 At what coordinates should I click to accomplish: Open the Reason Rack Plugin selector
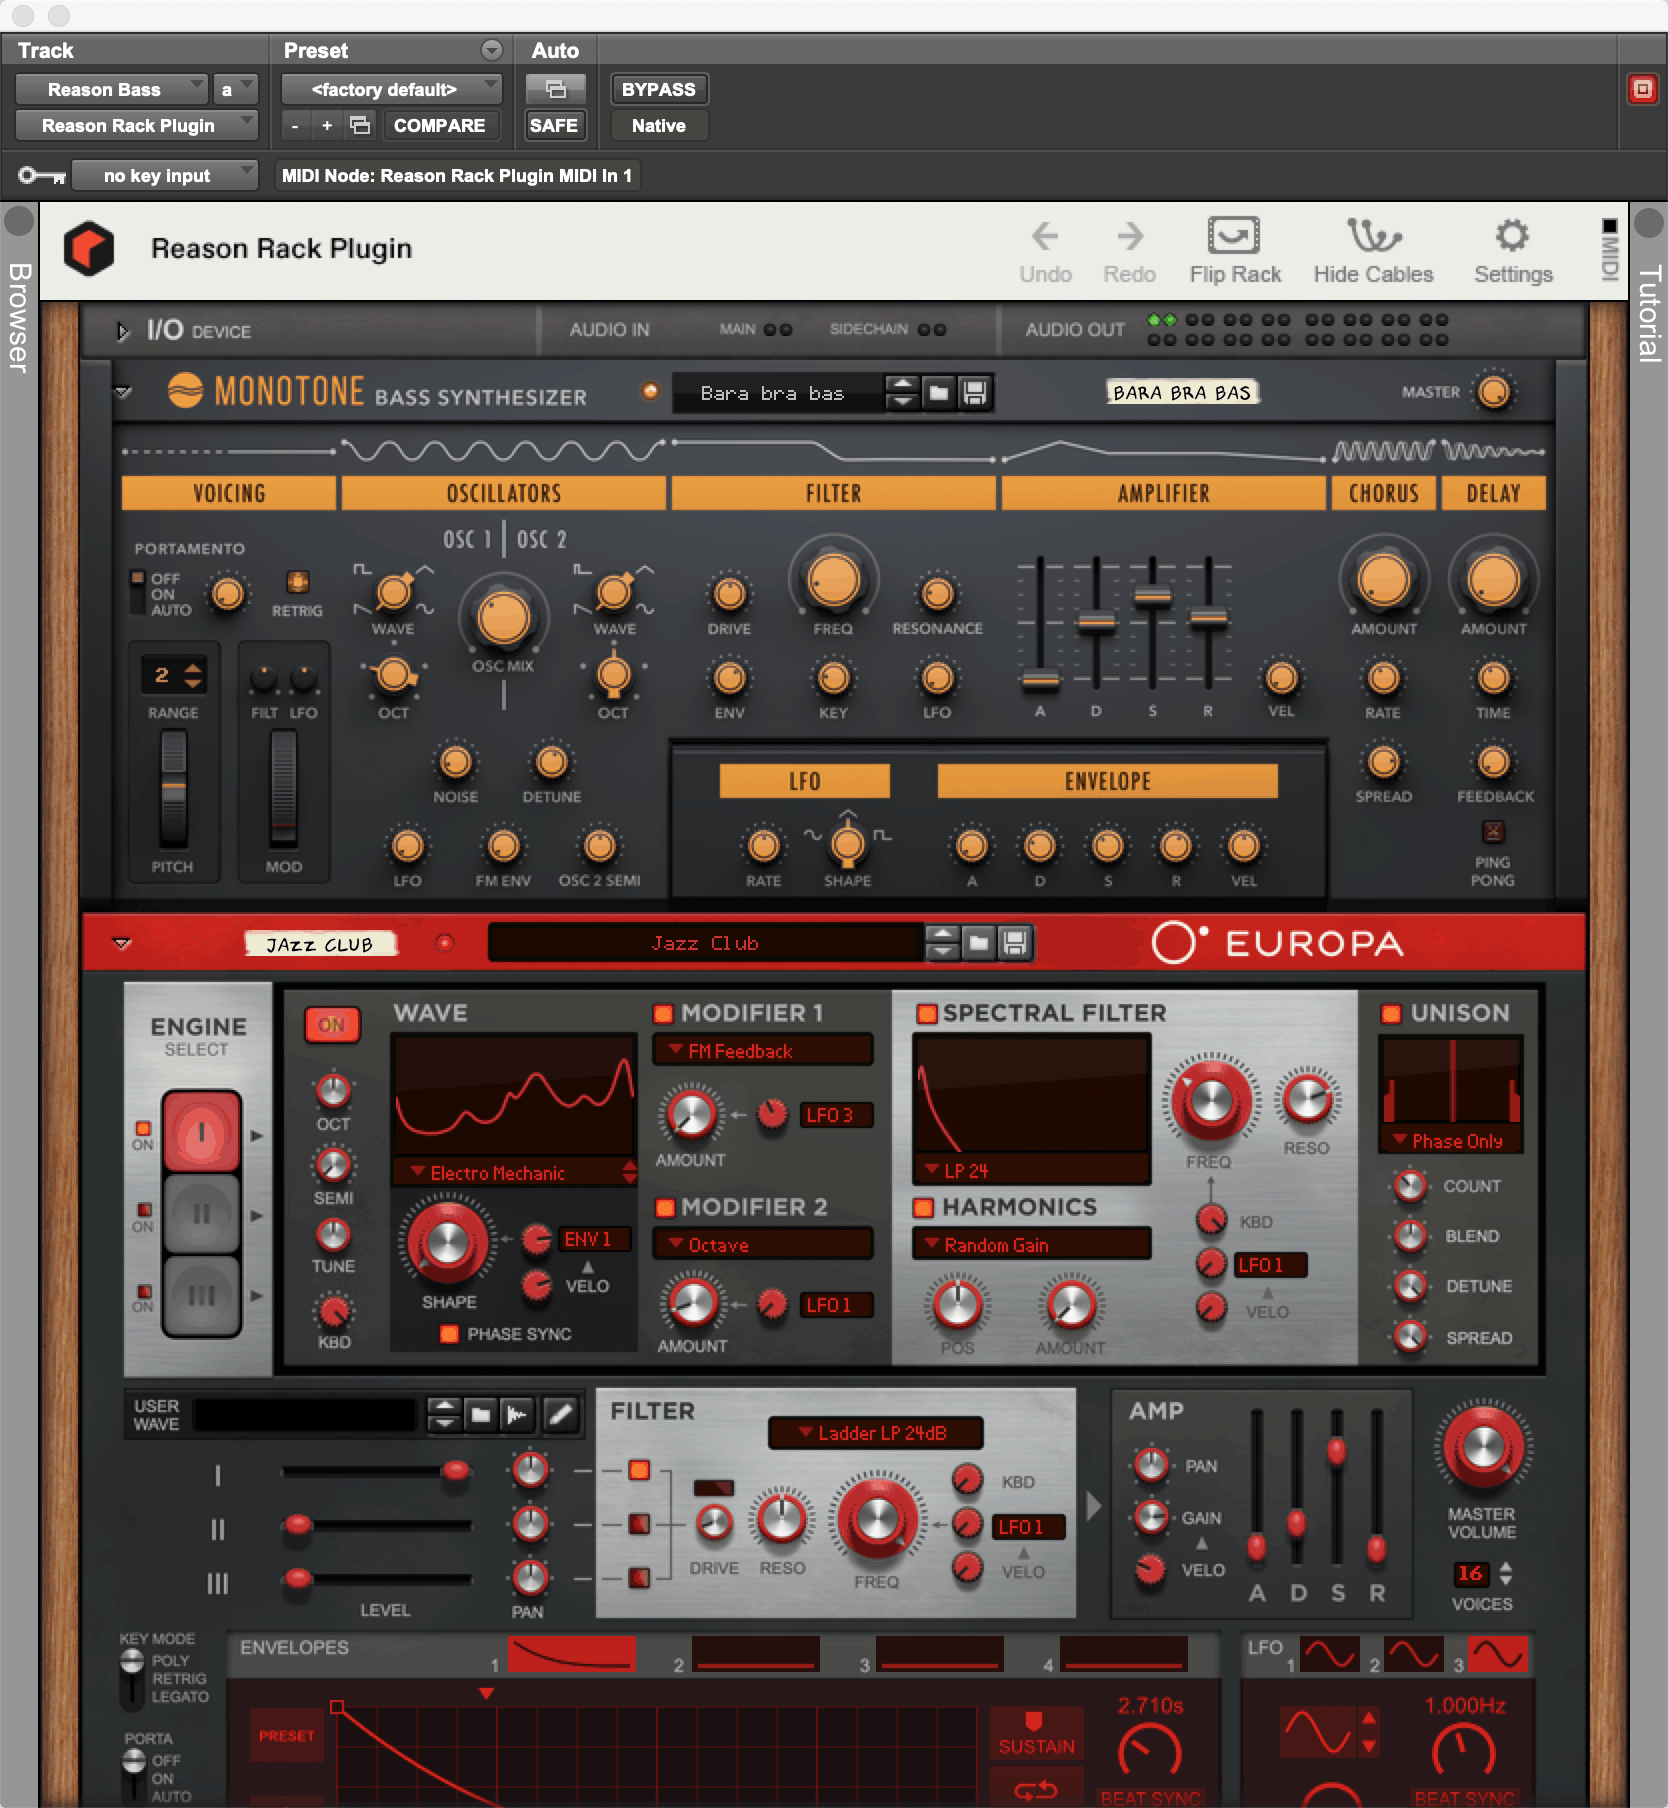tap(136, 126)
